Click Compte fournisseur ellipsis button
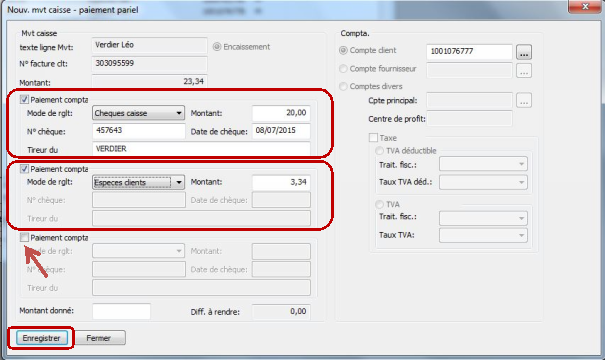605x361 pixels. click(x=524, y=71)
